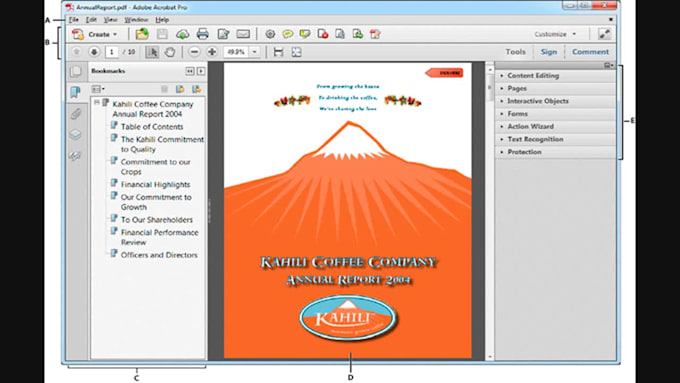Click the edit PDF form icon with pencil
Screen dimensions: 680x383
pyautogui.click(x=375, y=34)
